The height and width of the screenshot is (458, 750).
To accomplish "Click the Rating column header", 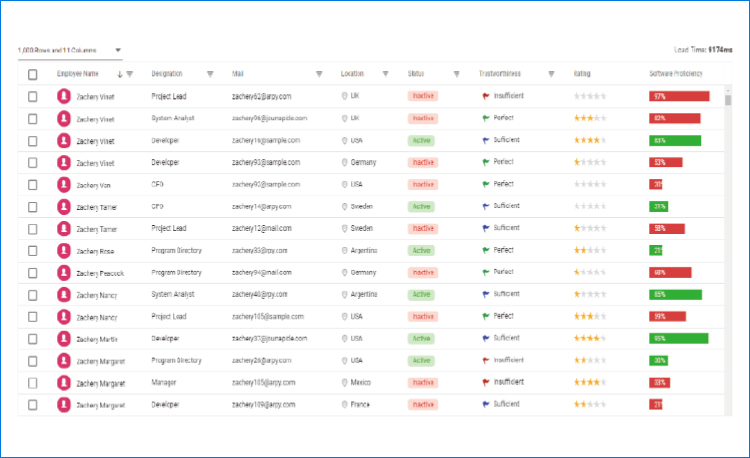I will 582,74.
